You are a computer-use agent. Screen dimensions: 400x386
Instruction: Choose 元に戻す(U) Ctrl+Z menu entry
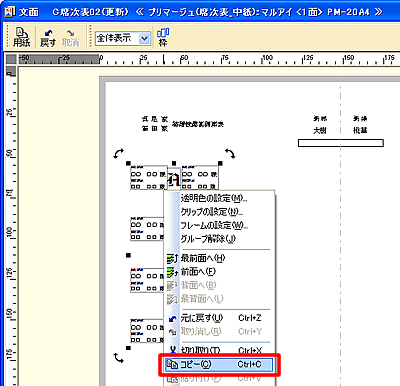click(x=219, y=318)
